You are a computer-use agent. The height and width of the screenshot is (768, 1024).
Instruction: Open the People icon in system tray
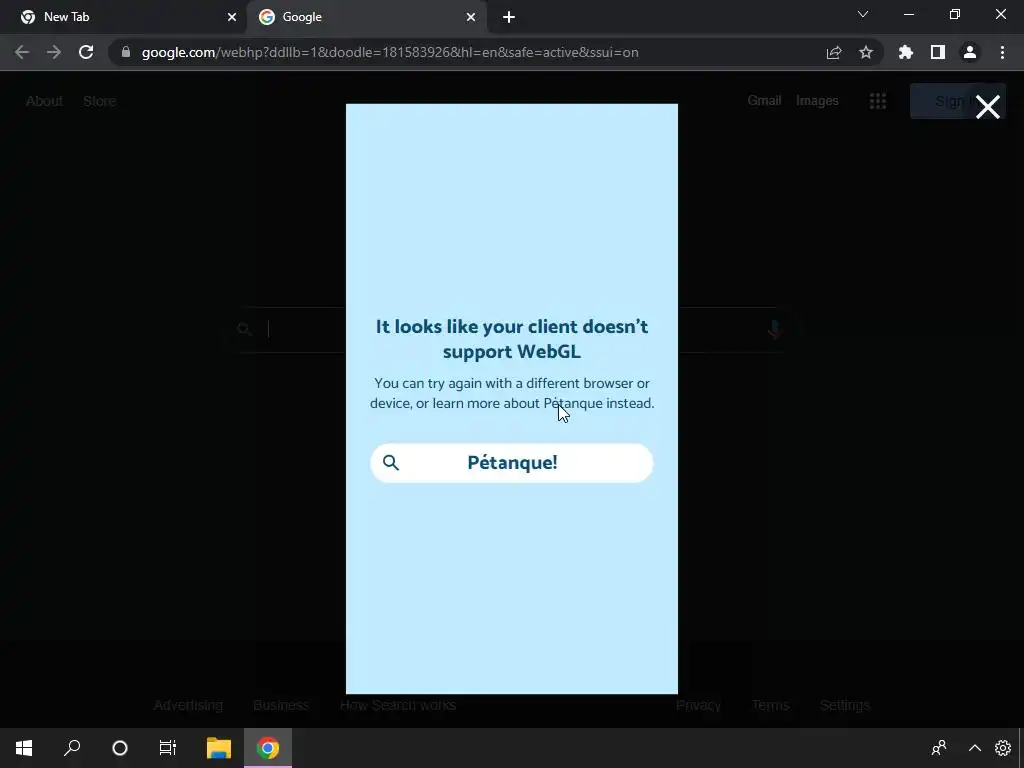(939, 748)
